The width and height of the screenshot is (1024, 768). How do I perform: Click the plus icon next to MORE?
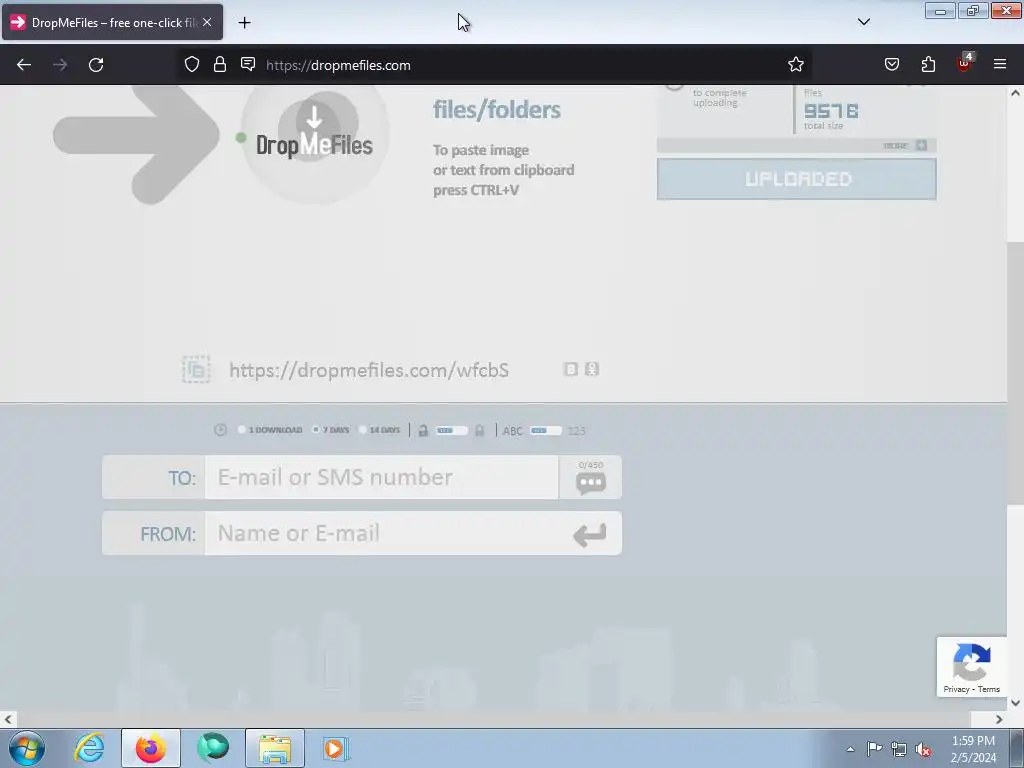[921, 145]
